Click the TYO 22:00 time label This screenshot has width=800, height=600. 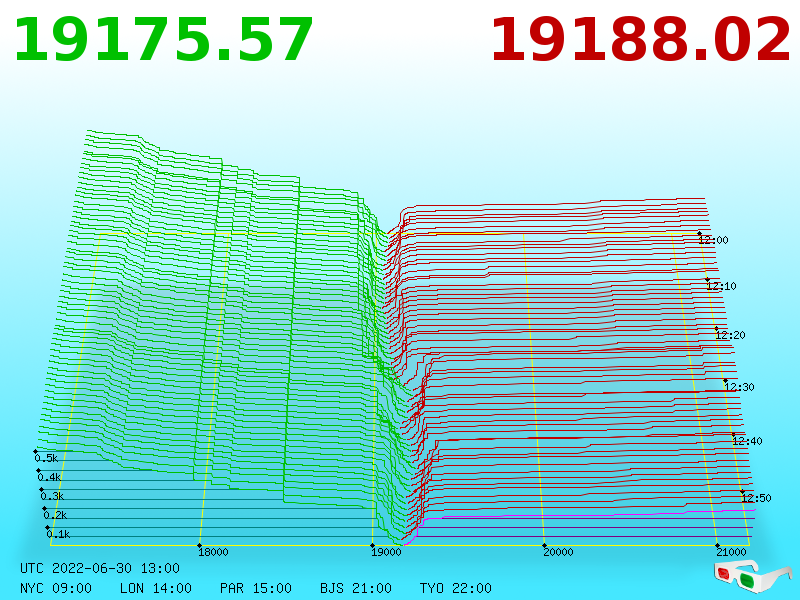(456, 588)
